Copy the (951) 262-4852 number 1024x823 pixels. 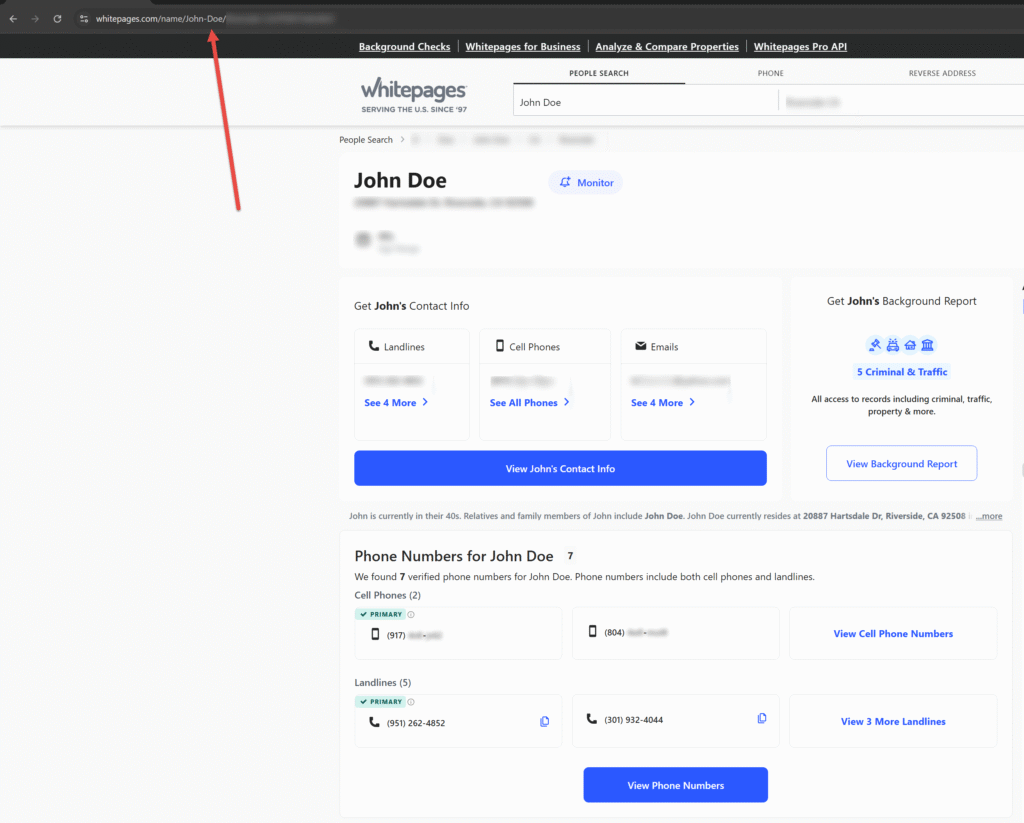pos(545,722)
